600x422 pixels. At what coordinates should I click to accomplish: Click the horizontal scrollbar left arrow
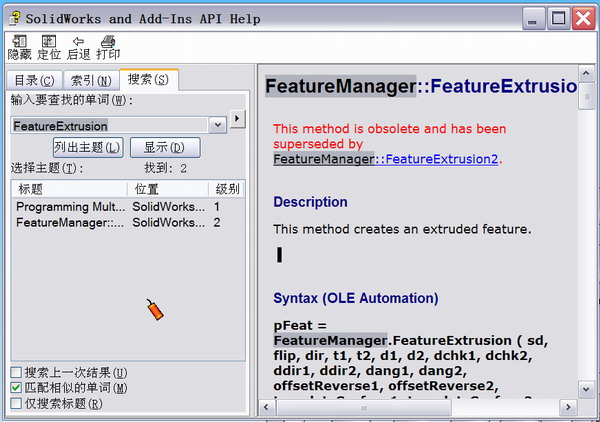266,407
